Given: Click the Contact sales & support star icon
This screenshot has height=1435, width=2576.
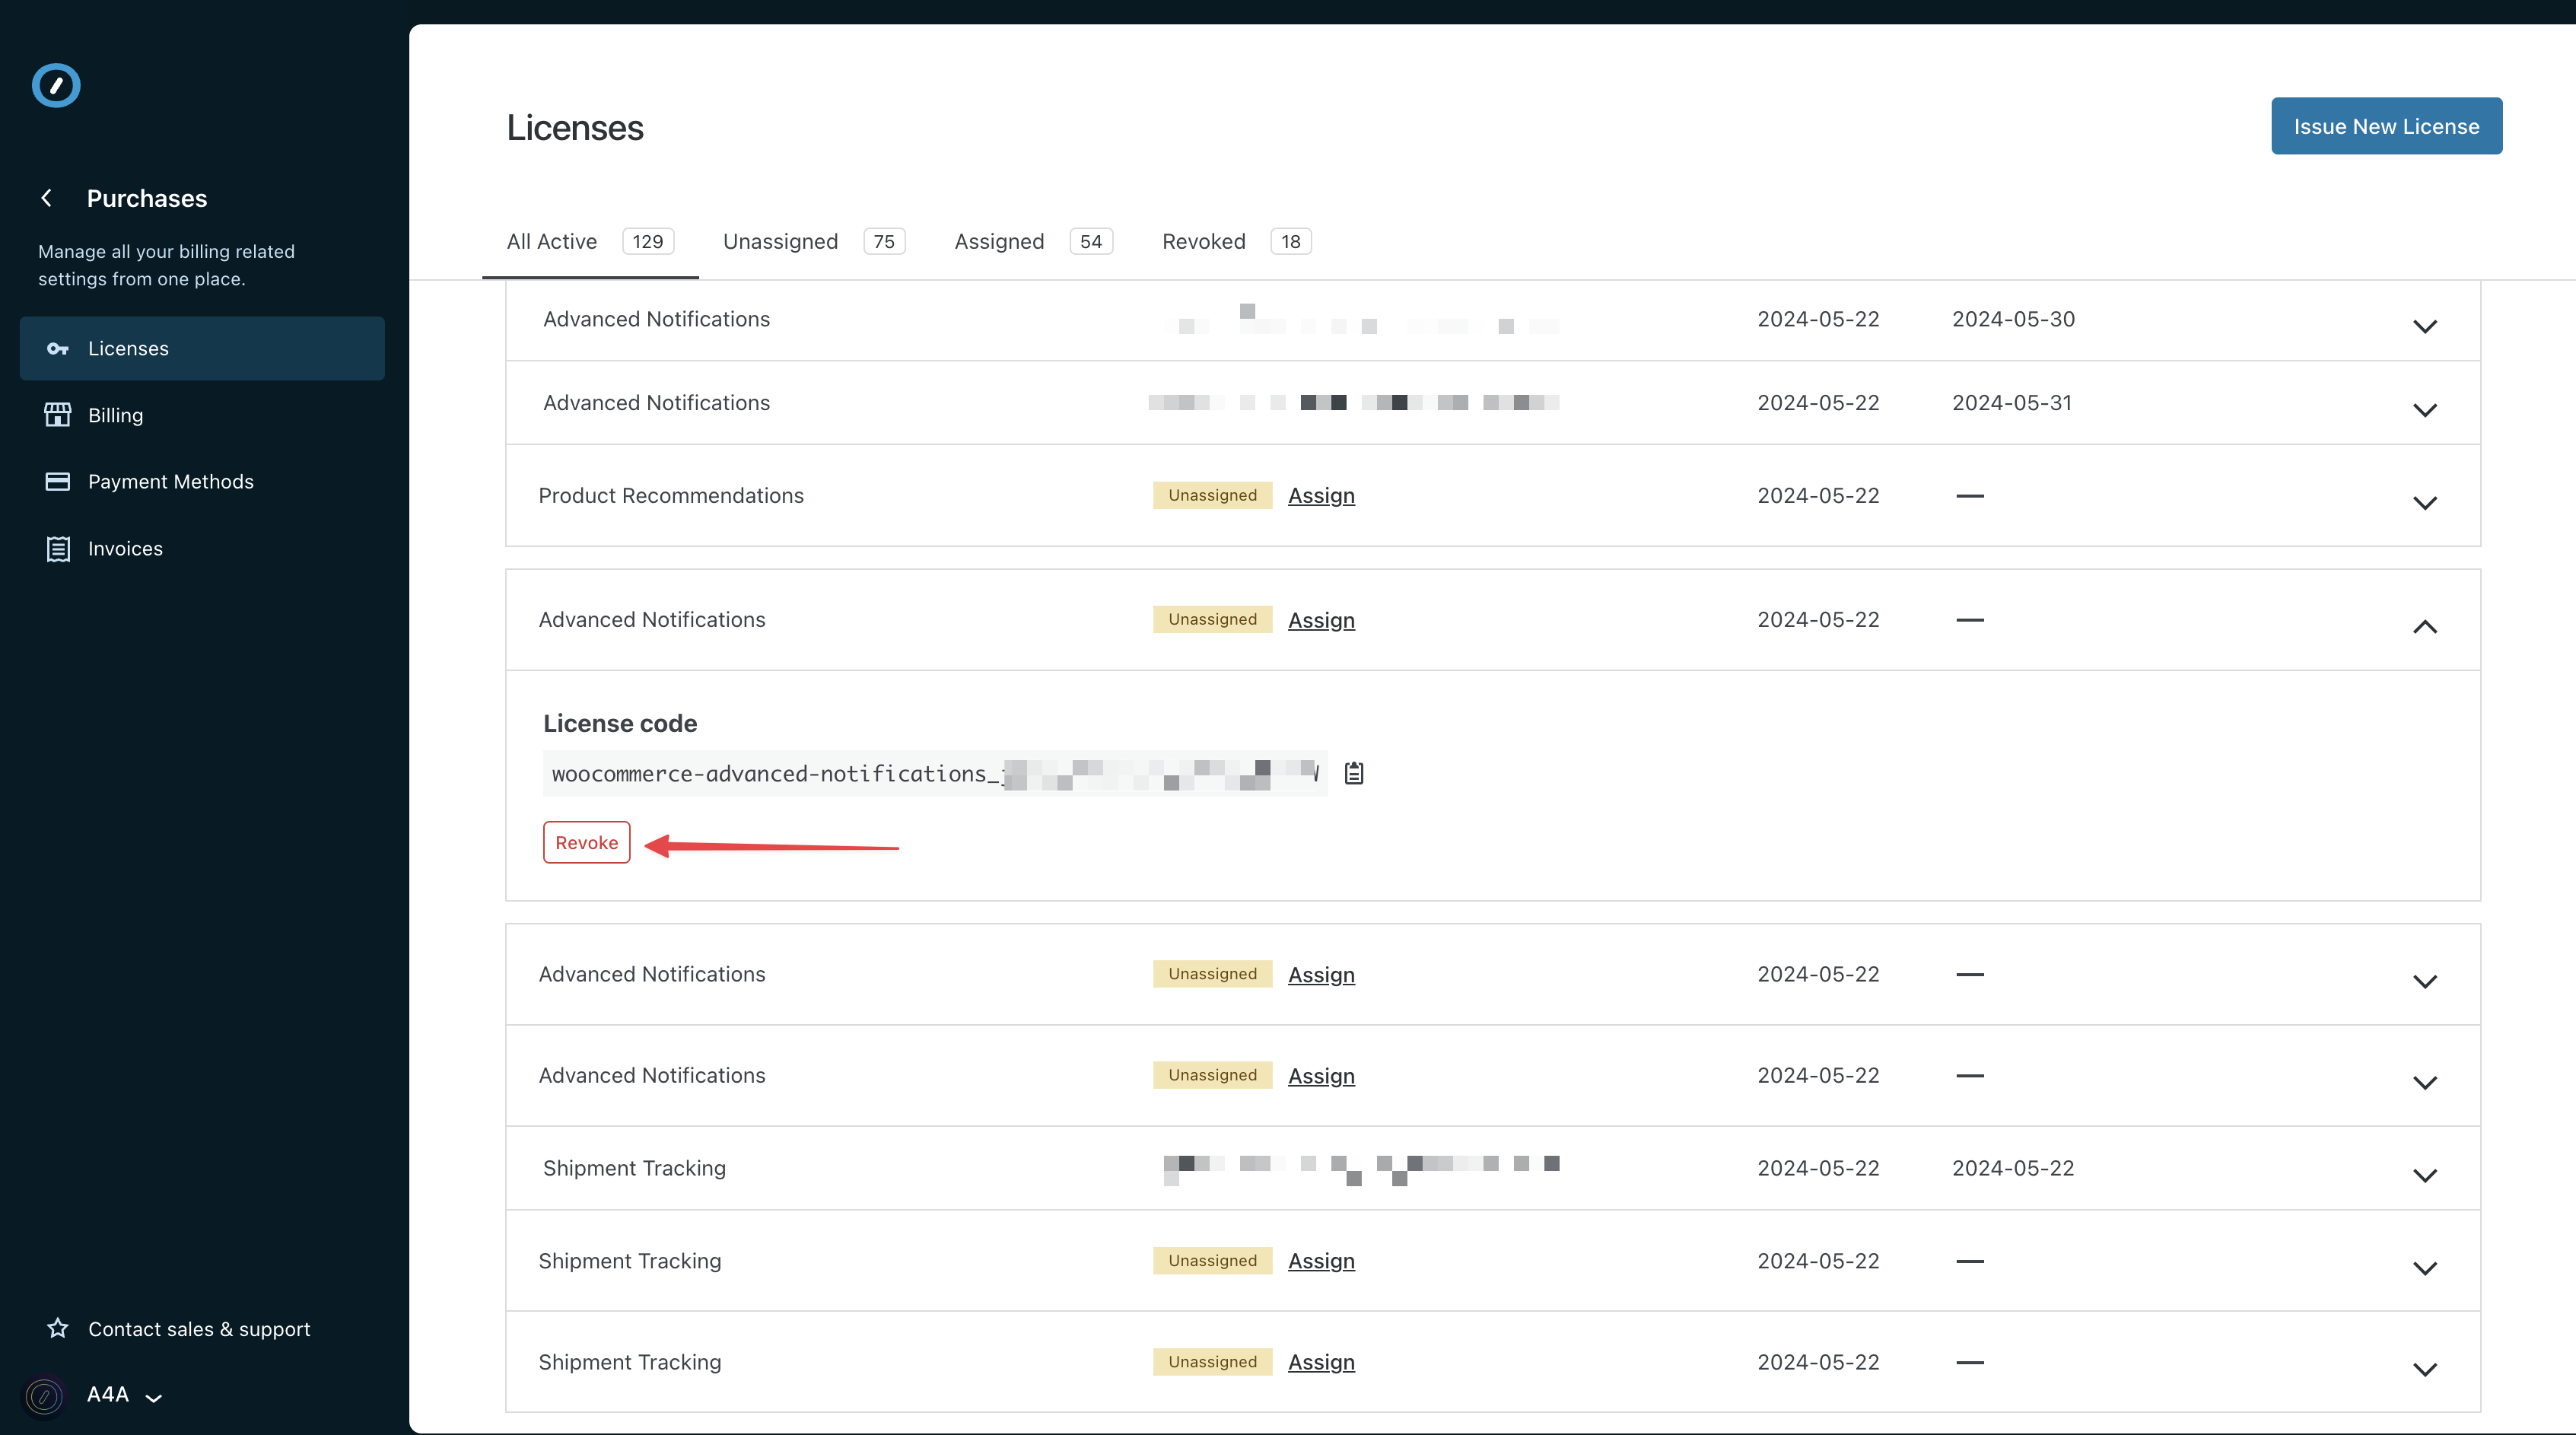Looking at the screenshot, I should point(58,1328).
